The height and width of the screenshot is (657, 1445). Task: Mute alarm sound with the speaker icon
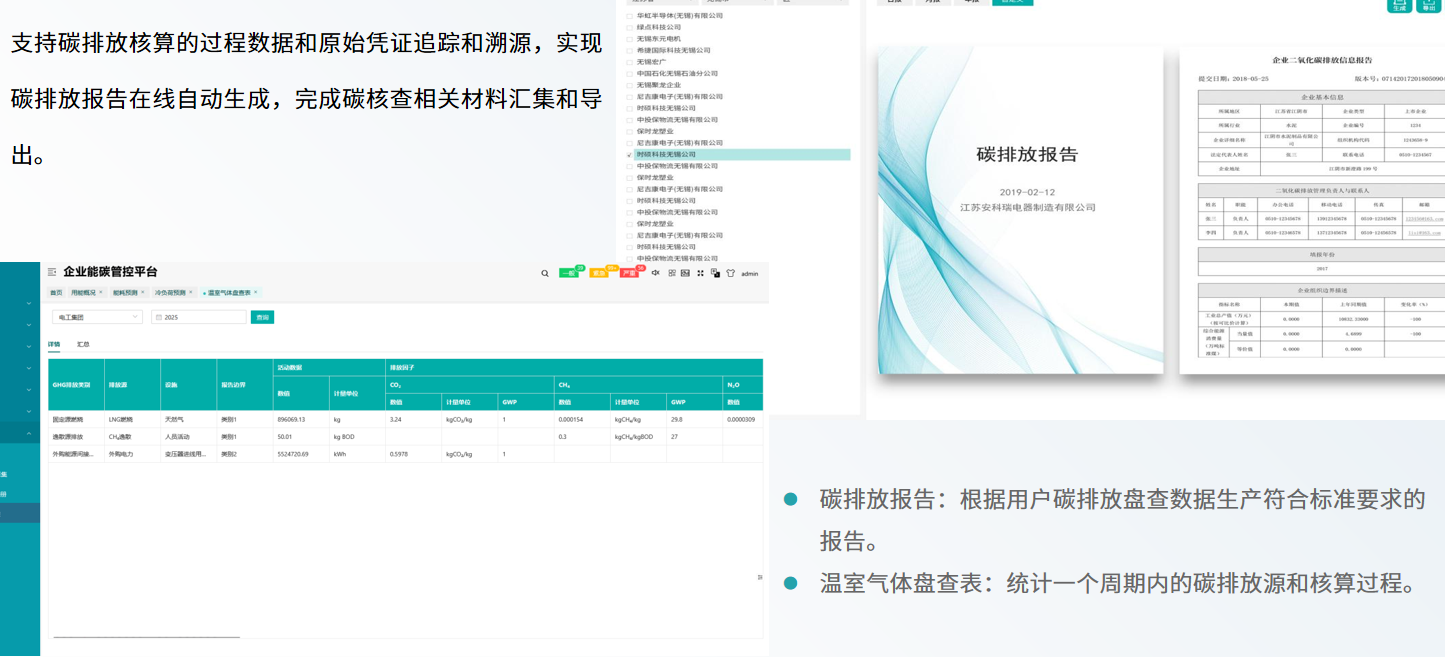click(x=655, y=273)
